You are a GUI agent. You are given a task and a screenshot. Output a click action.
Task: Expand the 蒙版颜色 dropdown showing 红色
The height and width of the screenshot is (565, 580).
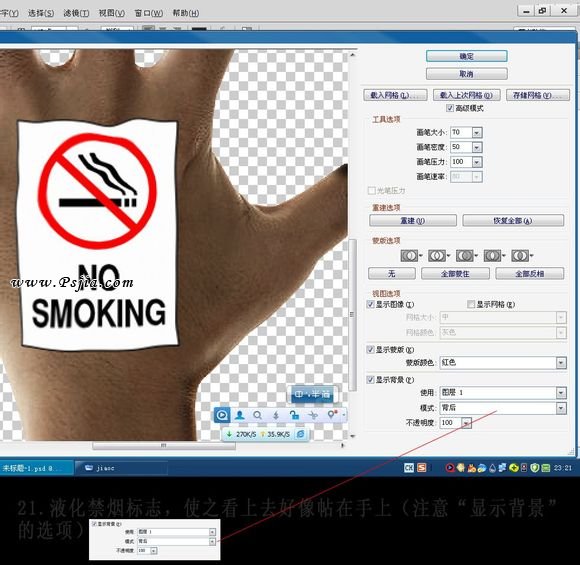561,363
